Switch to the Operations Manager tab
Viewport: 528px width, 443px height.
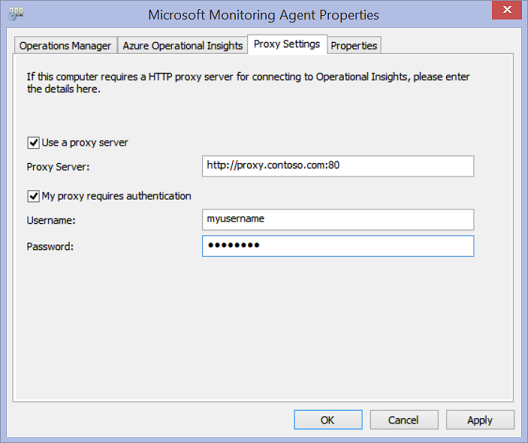(x=65, y=45)
